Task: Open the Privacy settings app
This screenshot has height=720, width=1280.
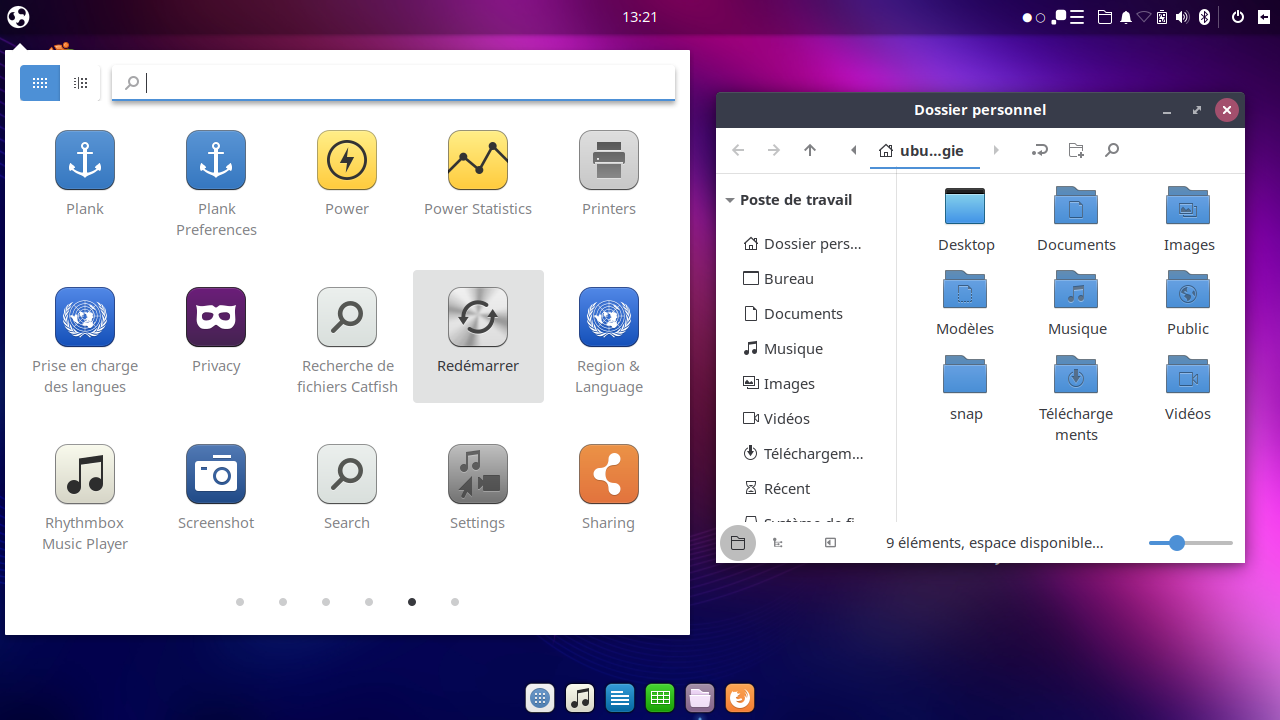Action: (x=216, y=318)
